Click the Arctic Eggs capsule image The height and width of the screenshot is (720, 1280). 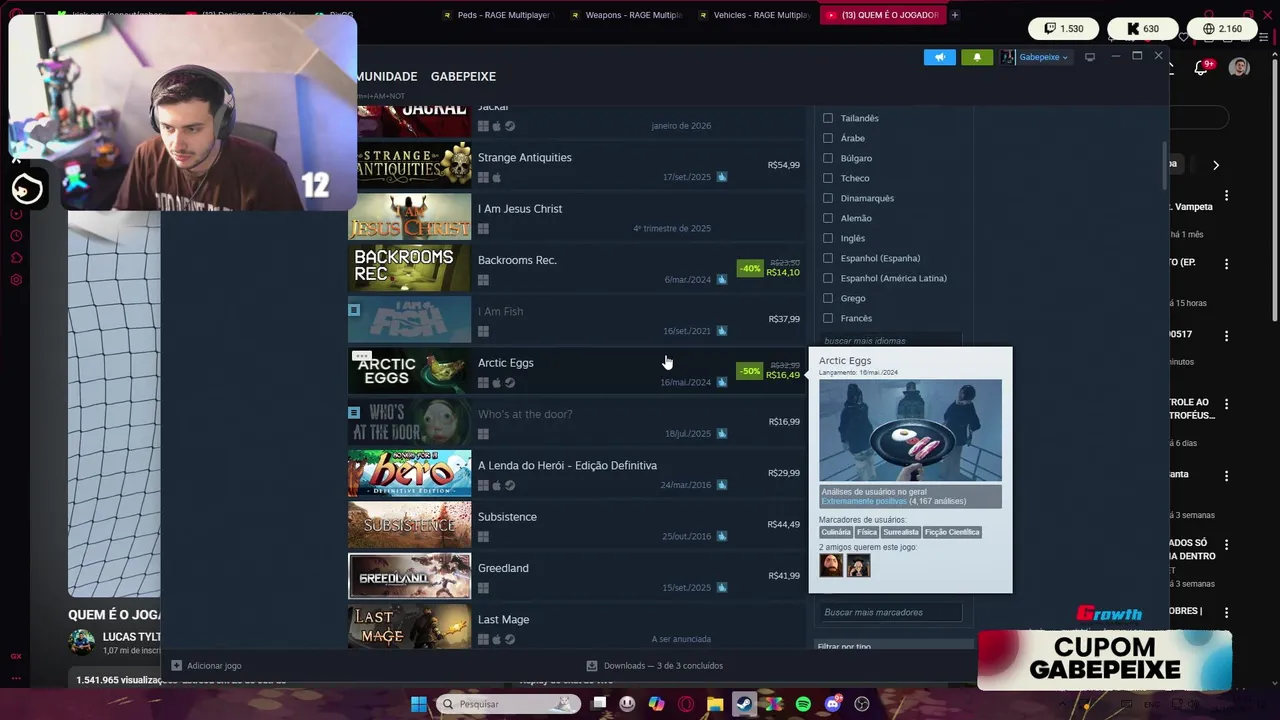click(409, 371)
